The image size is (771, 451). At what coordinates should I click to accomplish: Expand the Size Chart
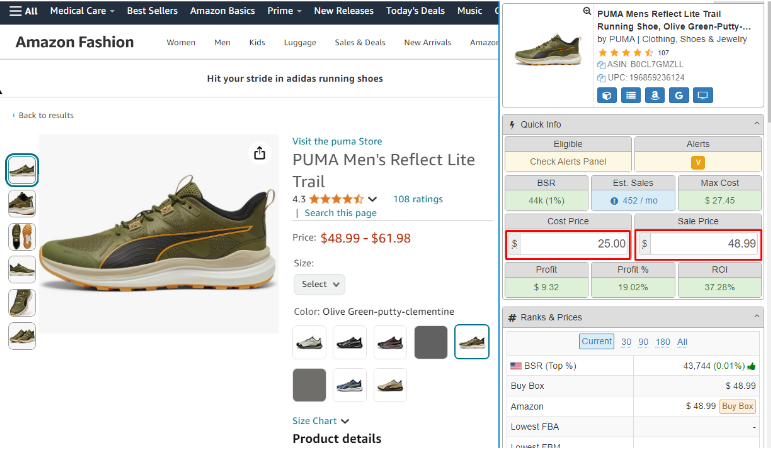321,421
